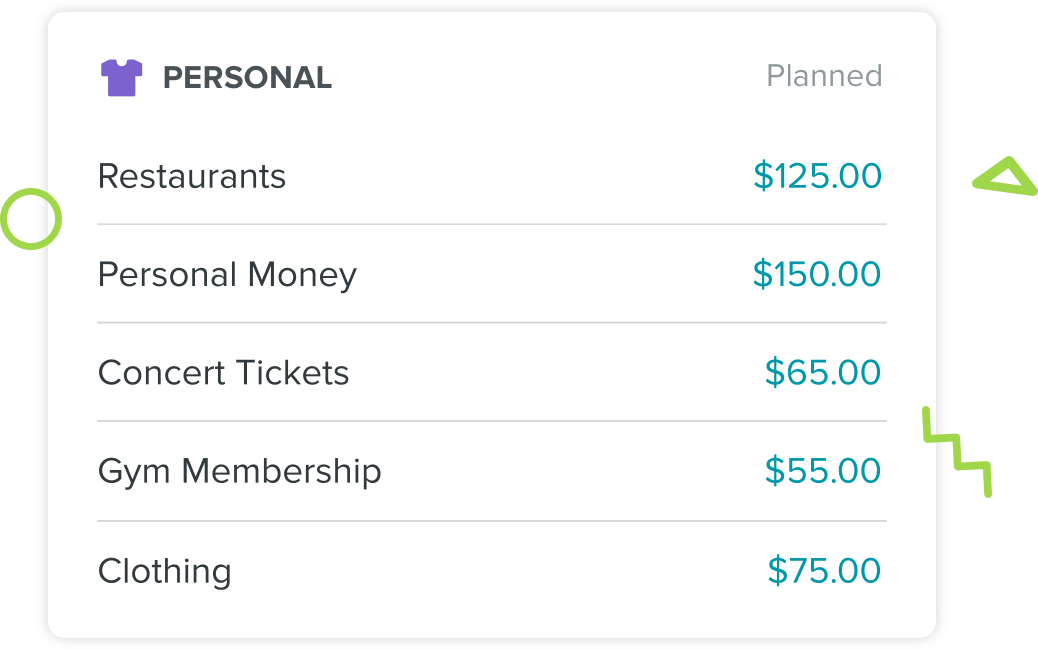The width and height of the screenshot is (1038, 650).
Task: Edit the $65.00 Concert Tickets amount
Action: pos(823,372)
